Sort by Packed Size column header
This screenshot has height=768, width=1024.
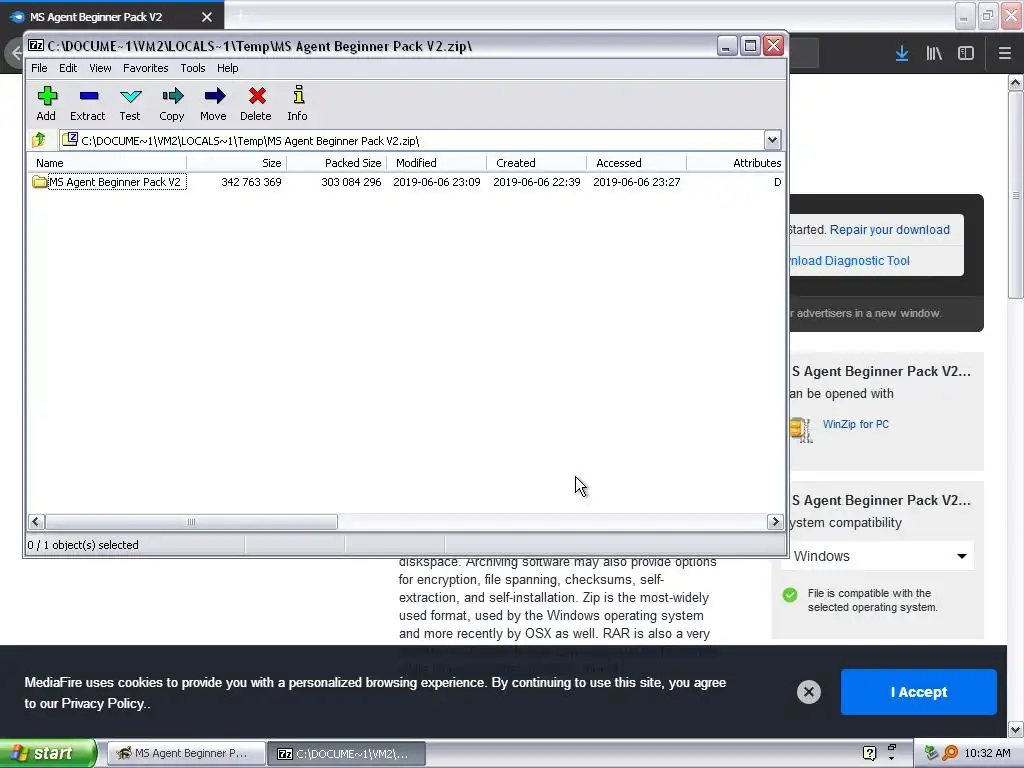(336, 163)
